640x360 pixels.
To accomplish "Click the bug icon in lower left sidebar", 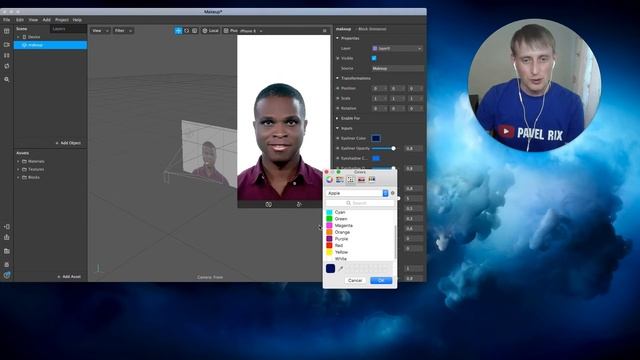I will coord(7,264).
